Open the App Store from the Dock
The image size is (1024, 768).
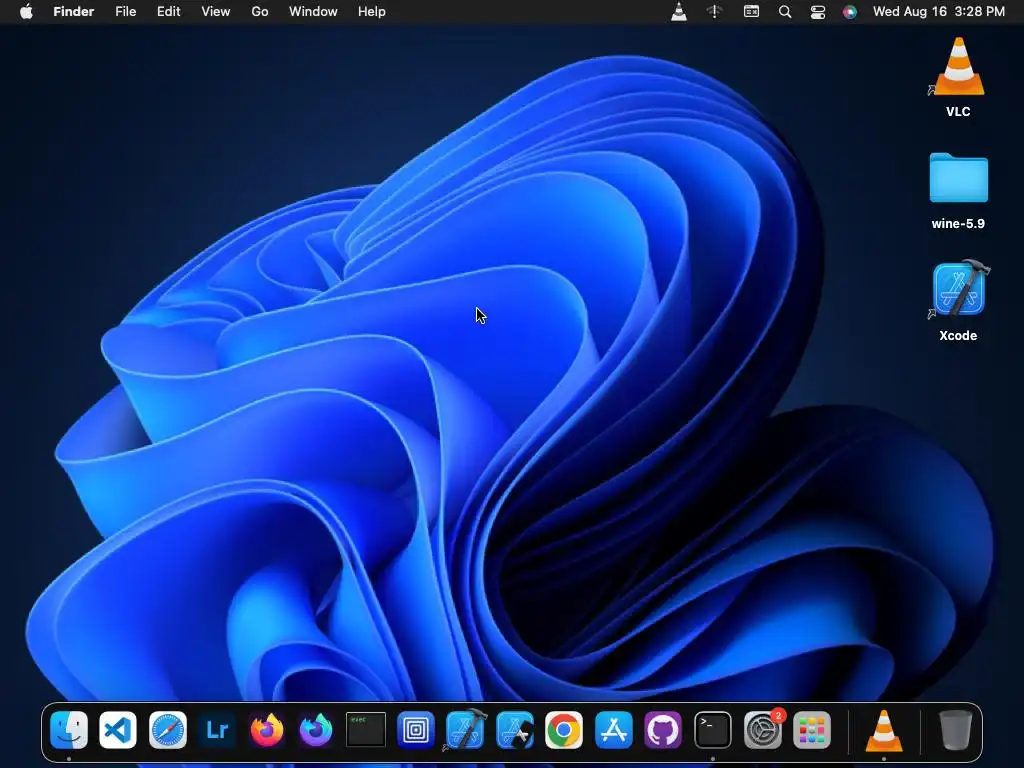614,729
